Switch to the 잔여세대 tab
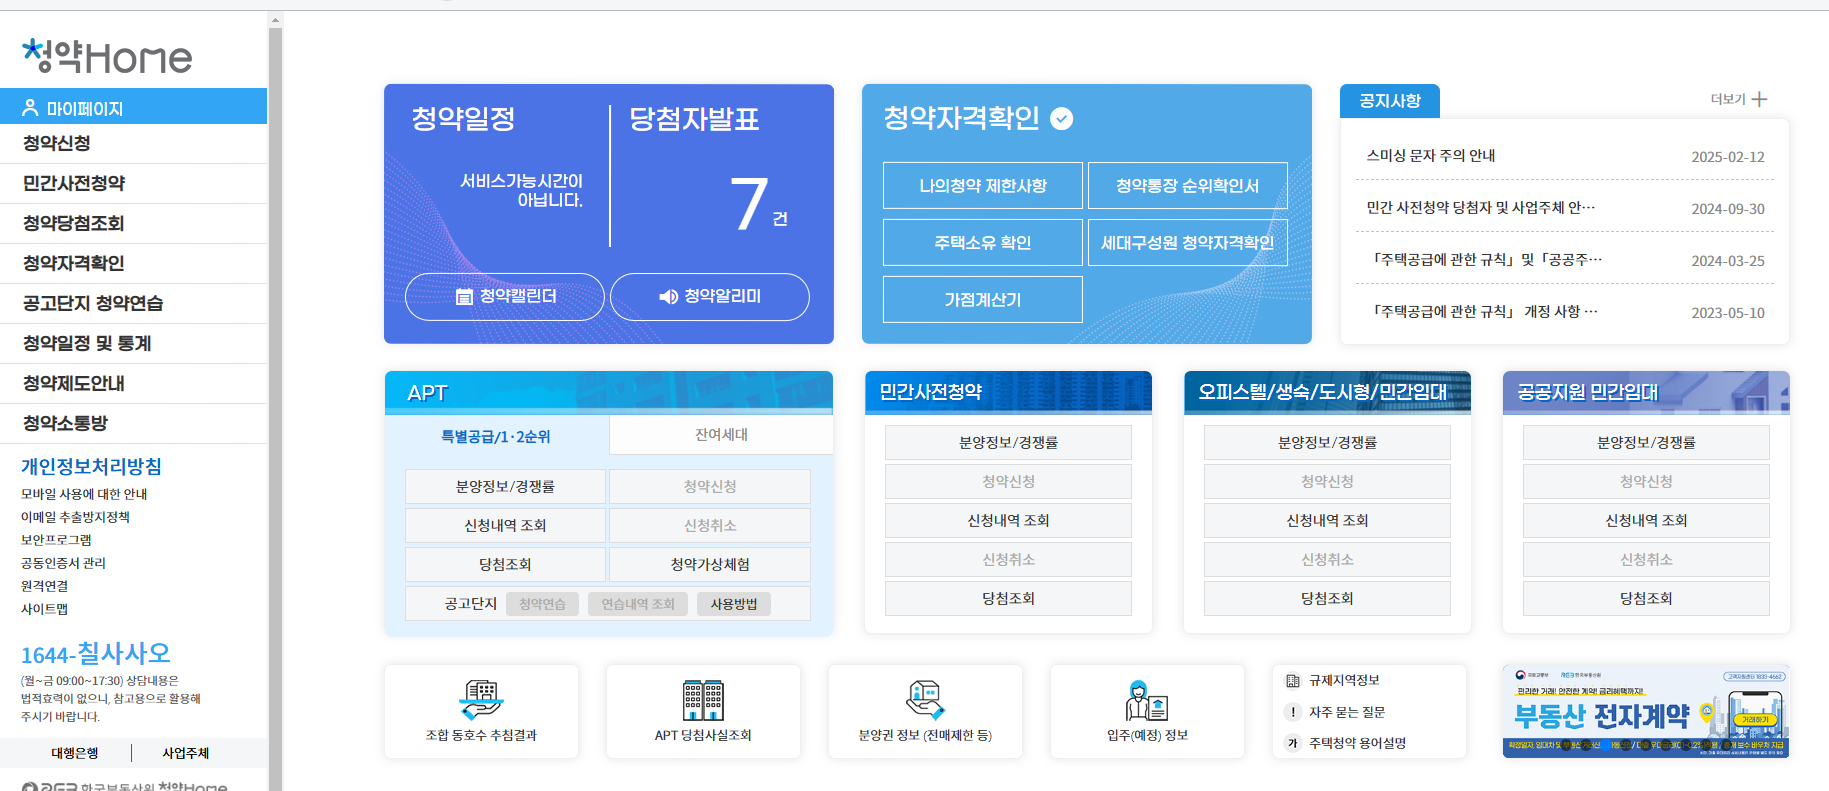Image resolution: width=1829 pixels, height=791 pixels. coord(721,435)
